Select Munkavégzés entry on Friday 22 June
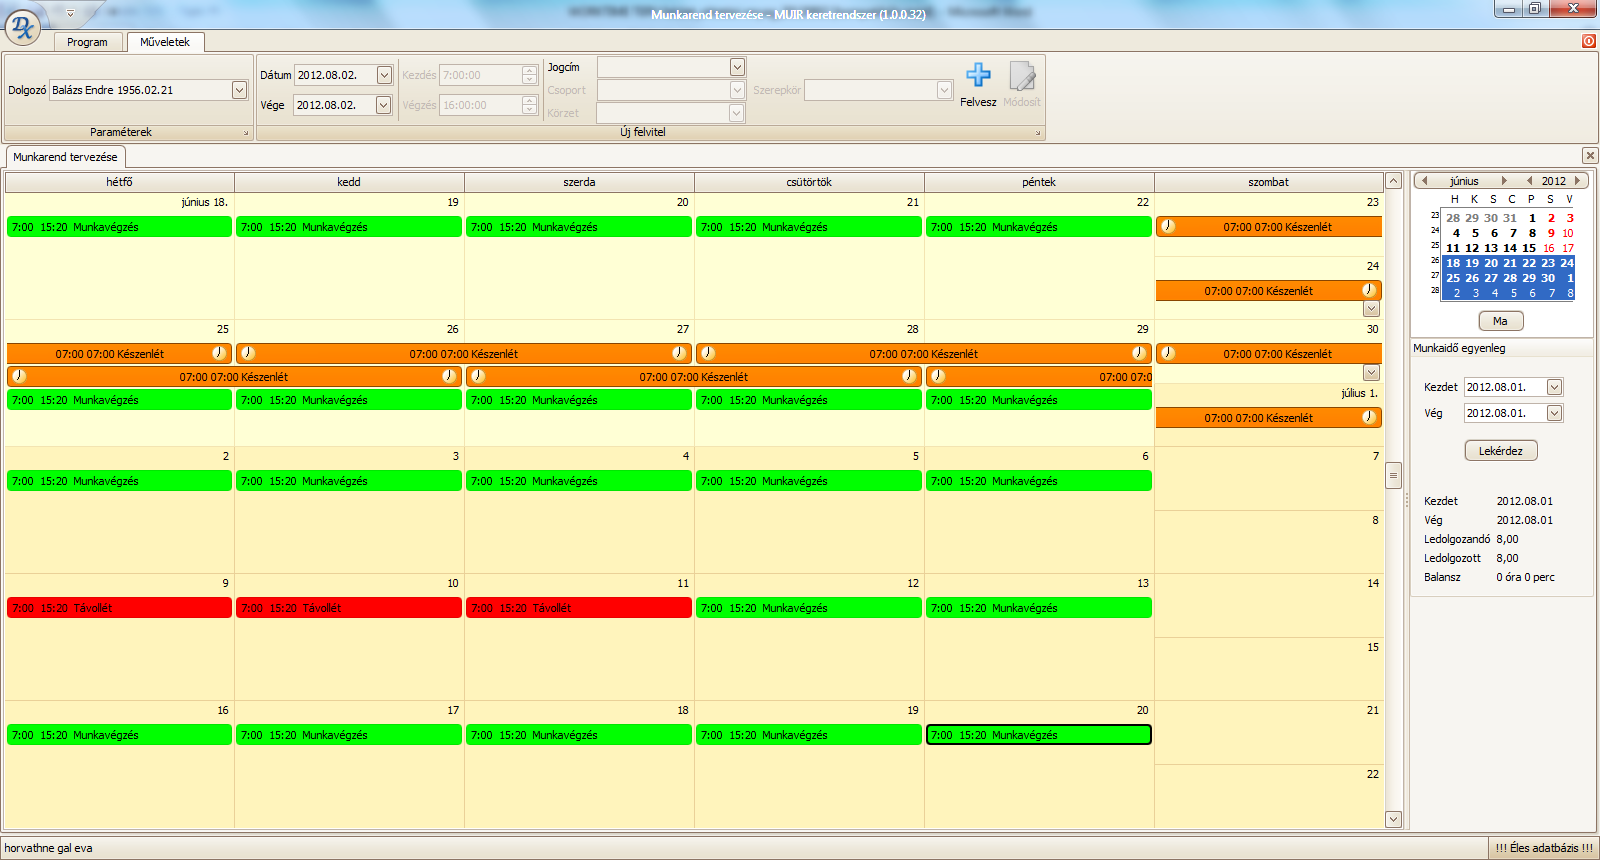This screenshot has height=860, width=1600. [1039, 227]
